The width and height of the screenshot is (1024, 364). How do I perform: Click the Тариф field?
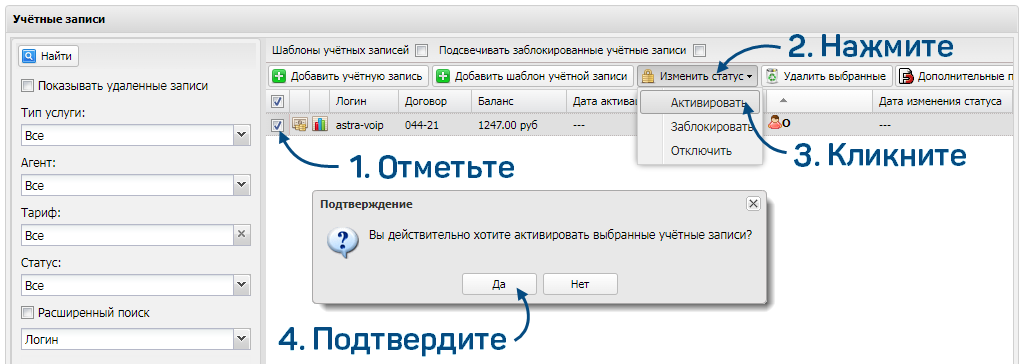tap(127, 235)
